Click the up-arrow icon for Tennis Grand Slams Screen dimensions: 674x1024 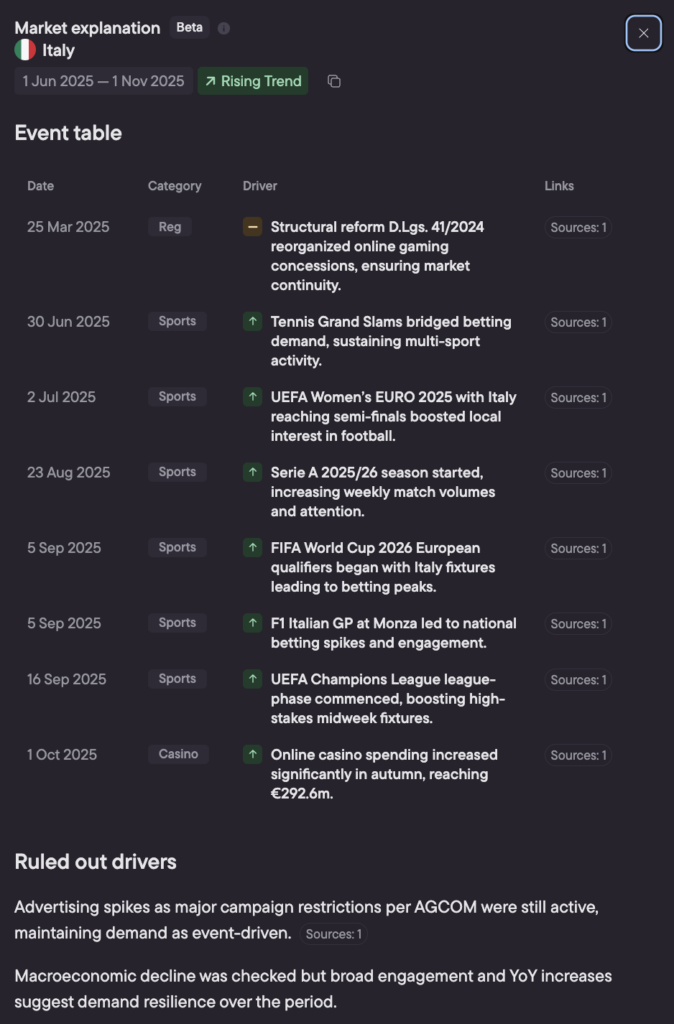[252, 322]
